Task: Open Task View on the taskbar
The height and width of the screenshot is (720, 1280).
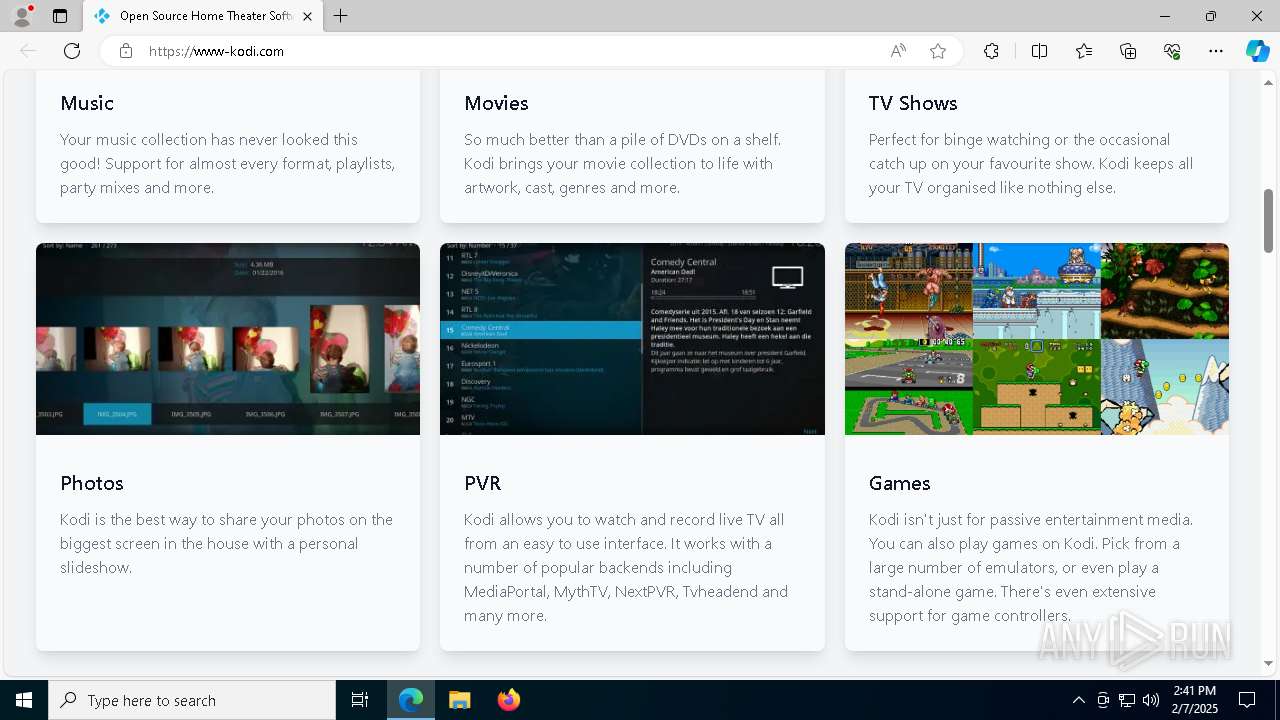Action: (x=360, y=700)
